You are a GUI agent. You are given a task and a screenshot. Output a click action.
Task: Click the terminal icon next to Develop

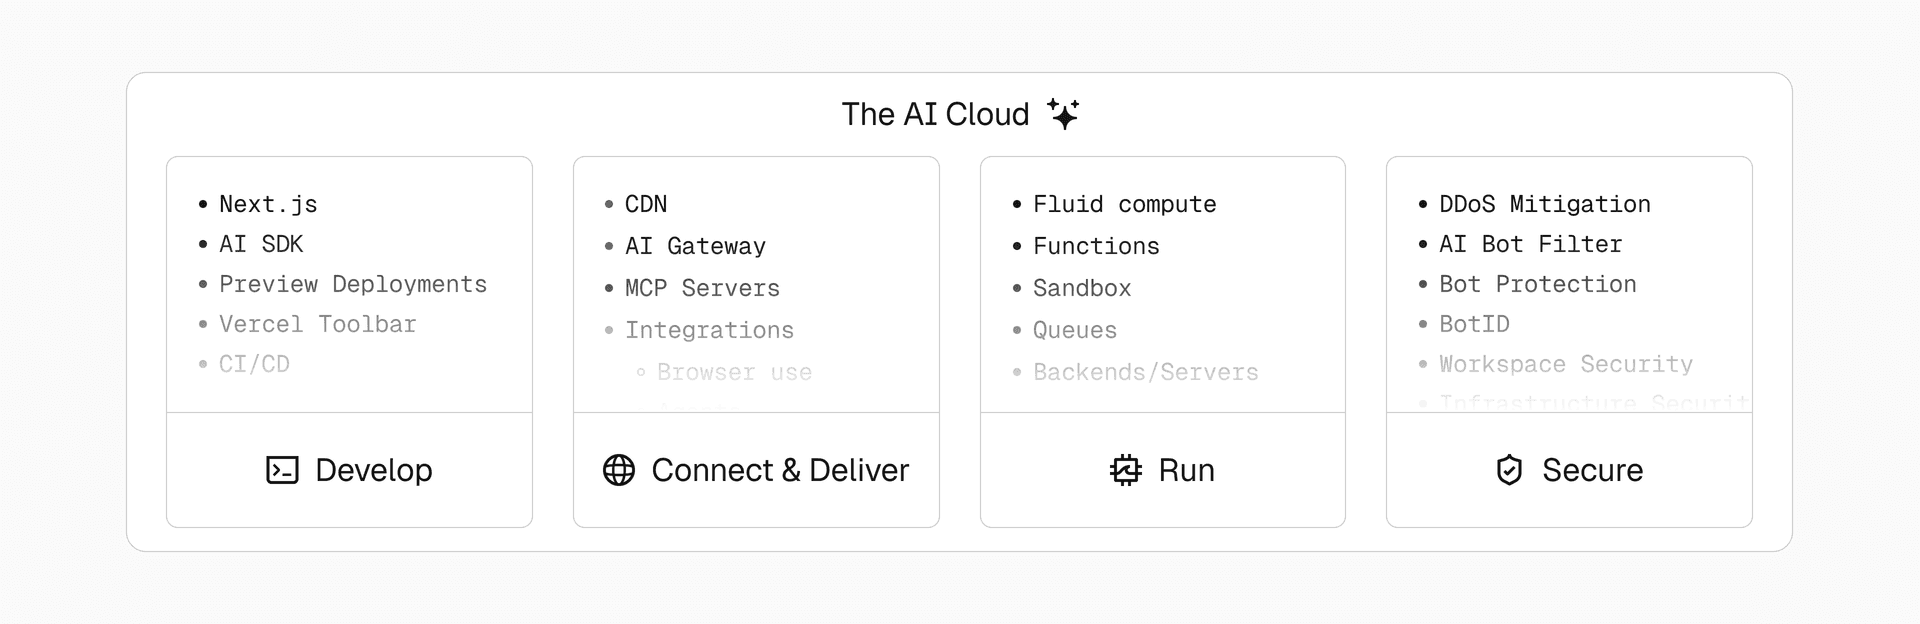[x=282, y=470]
